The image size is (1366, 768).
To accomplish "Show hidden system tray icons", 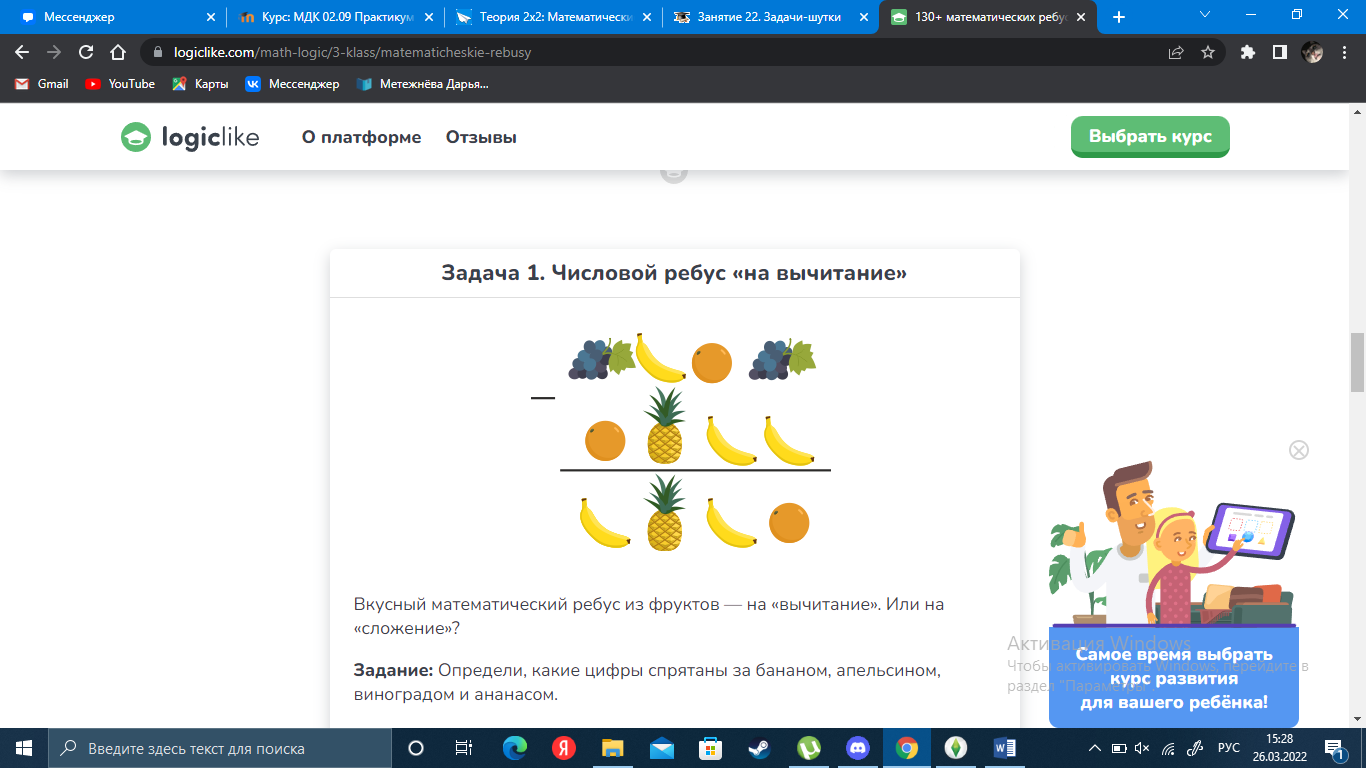I will point(1096,748).
